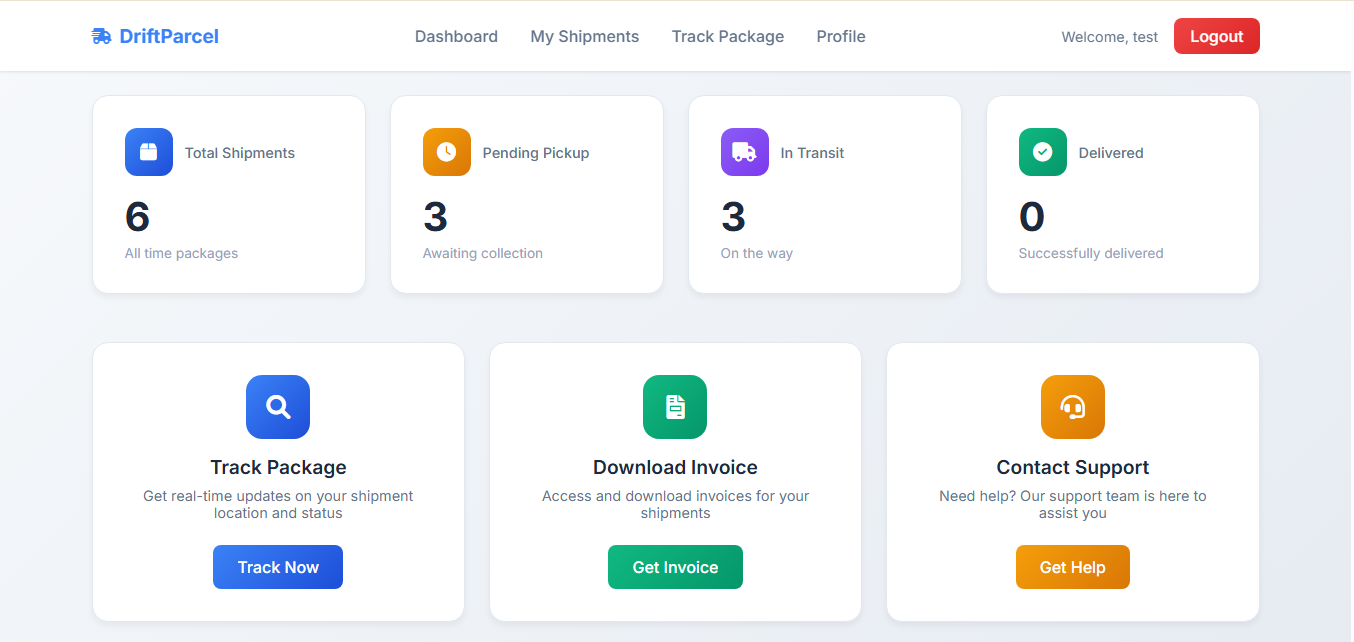
Task: Click the Delivered green checkmark icon
Action: (x=1042, y=151)
